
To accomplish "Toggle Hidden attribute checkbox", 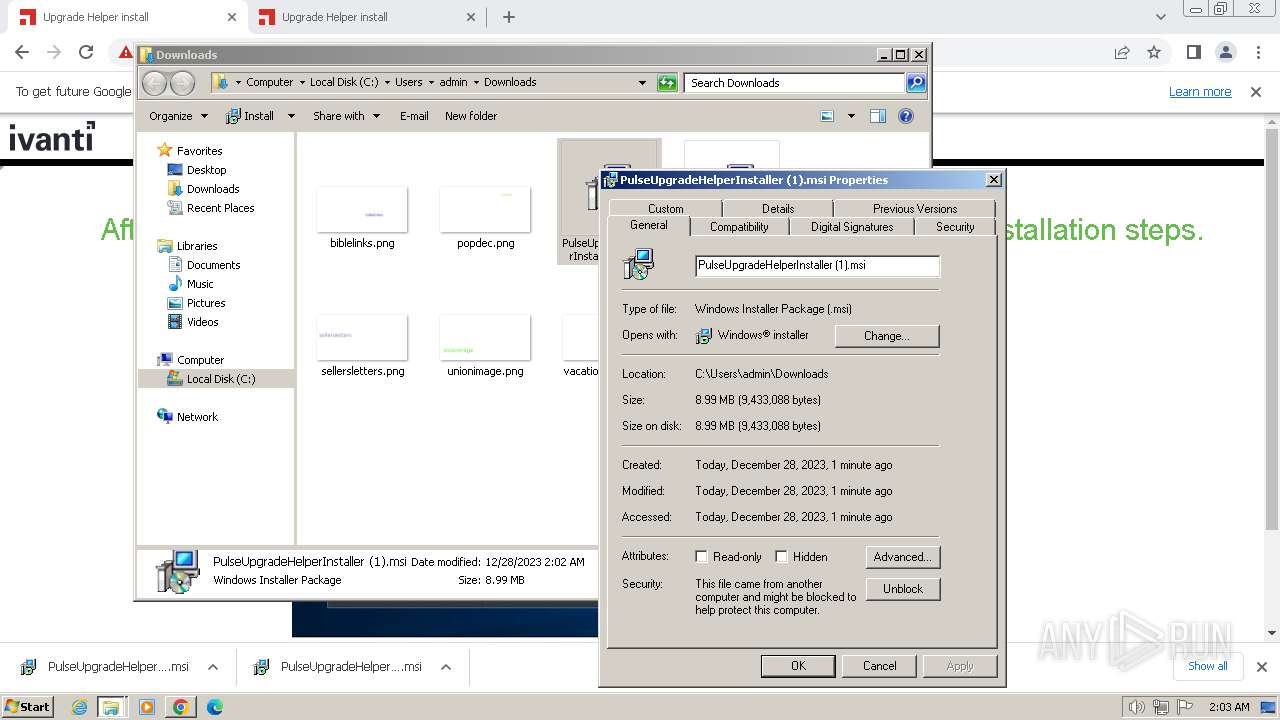I will (x=782, y=557).
